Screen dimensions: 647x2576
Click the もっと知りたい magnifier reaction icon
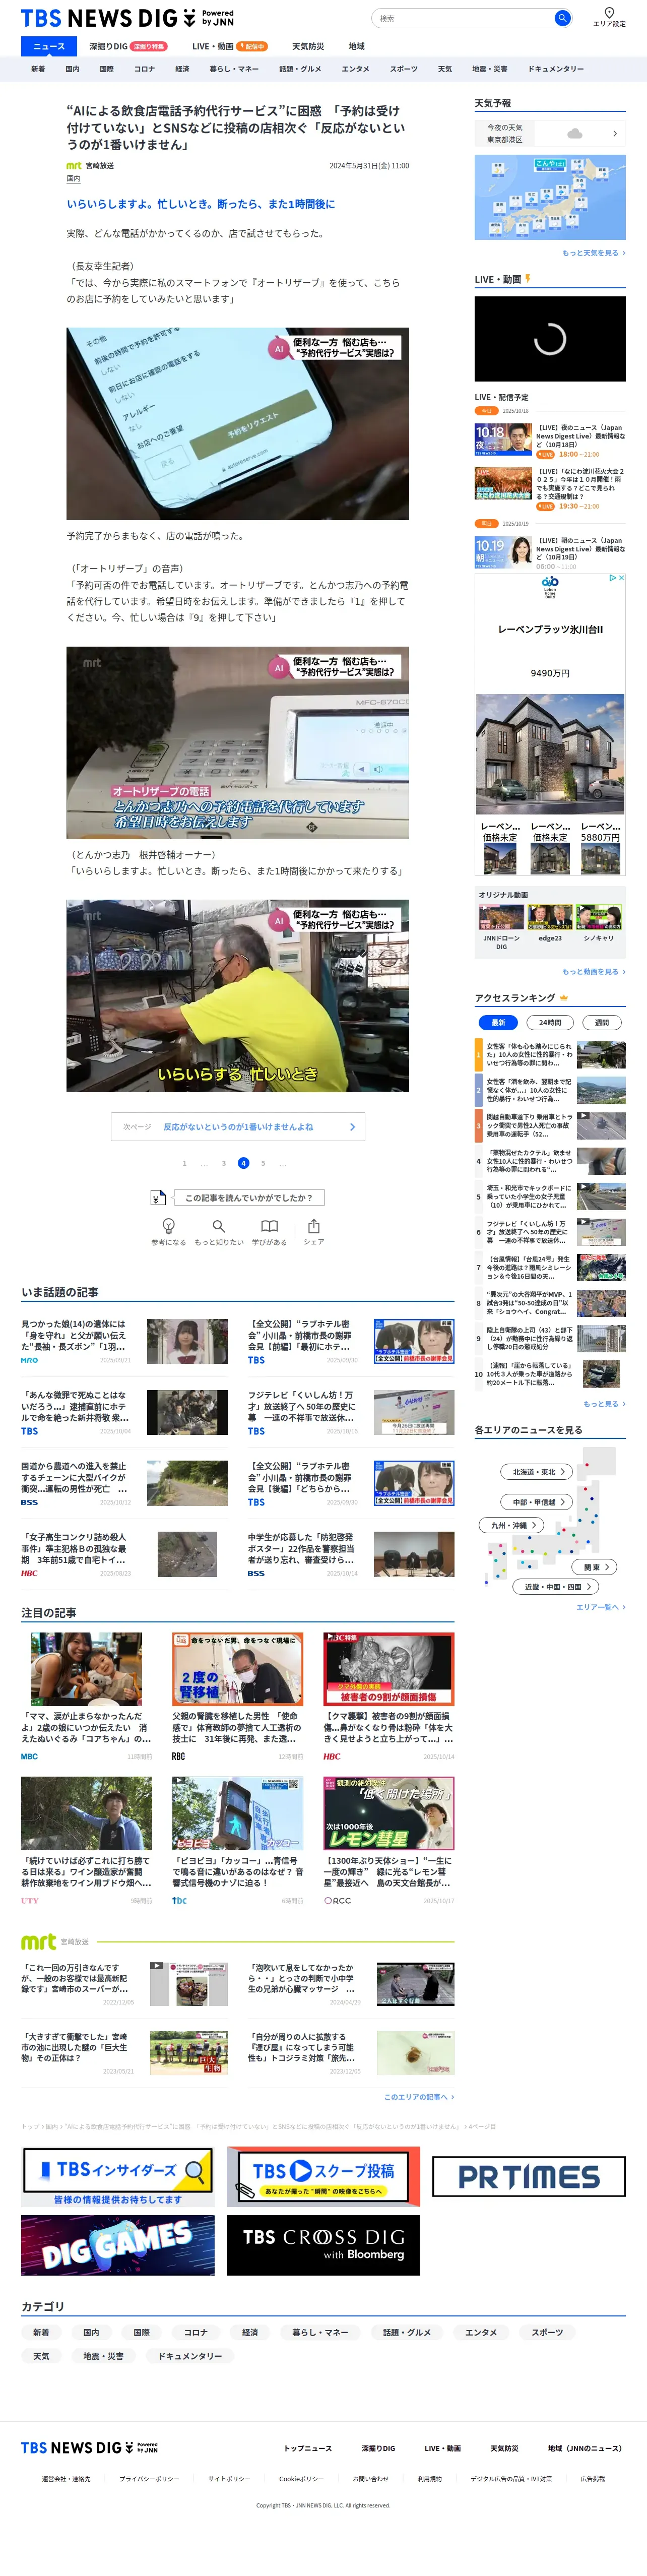[218, 1231]
